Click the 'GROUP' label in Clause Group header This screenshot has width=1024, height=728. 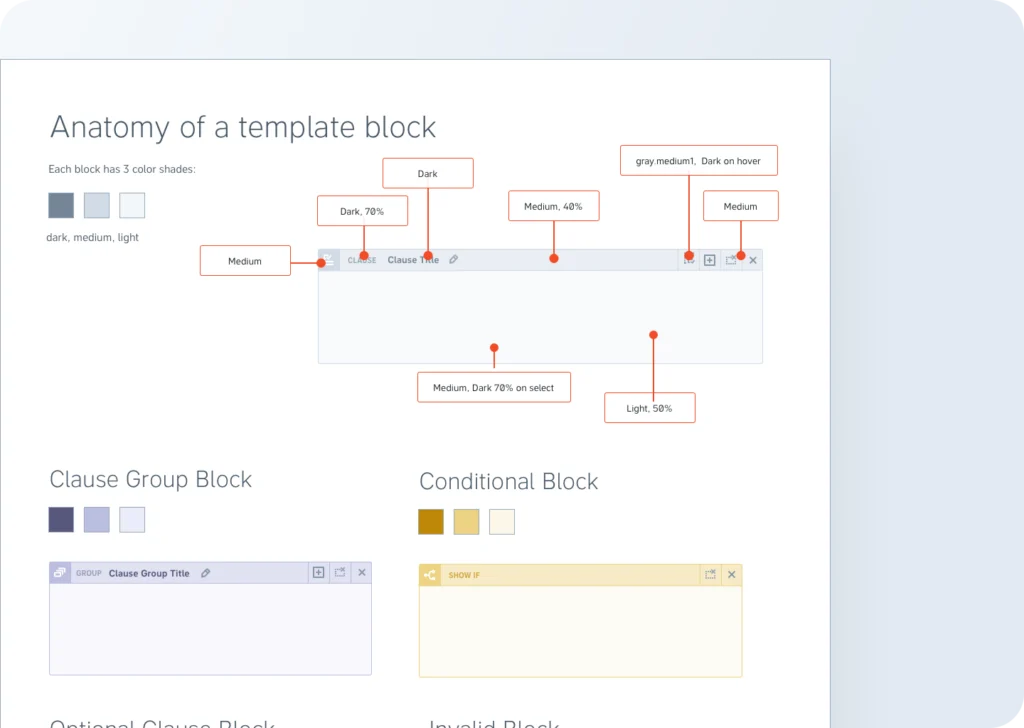pyautogui.click(x=89, y=573)
